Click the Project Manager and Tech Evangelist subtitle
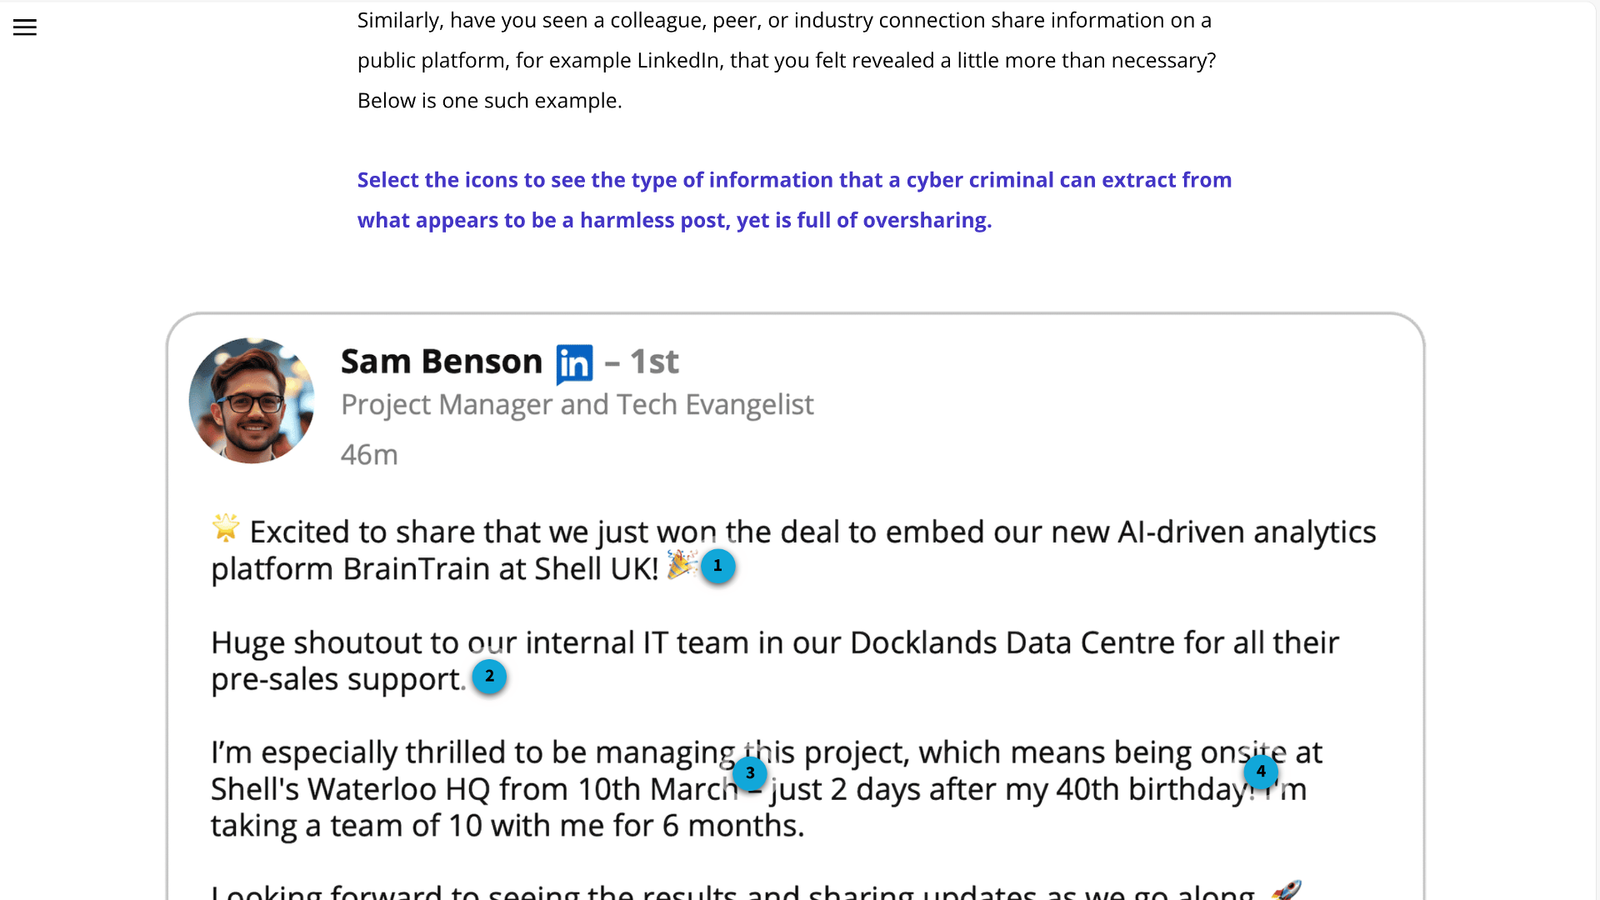Viewport: 1600px width, 900px height. point(577,405)
